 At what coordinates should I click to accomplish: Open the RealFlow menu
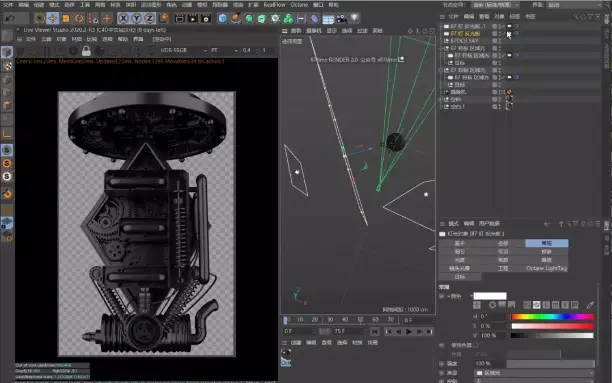click(274, 5)
